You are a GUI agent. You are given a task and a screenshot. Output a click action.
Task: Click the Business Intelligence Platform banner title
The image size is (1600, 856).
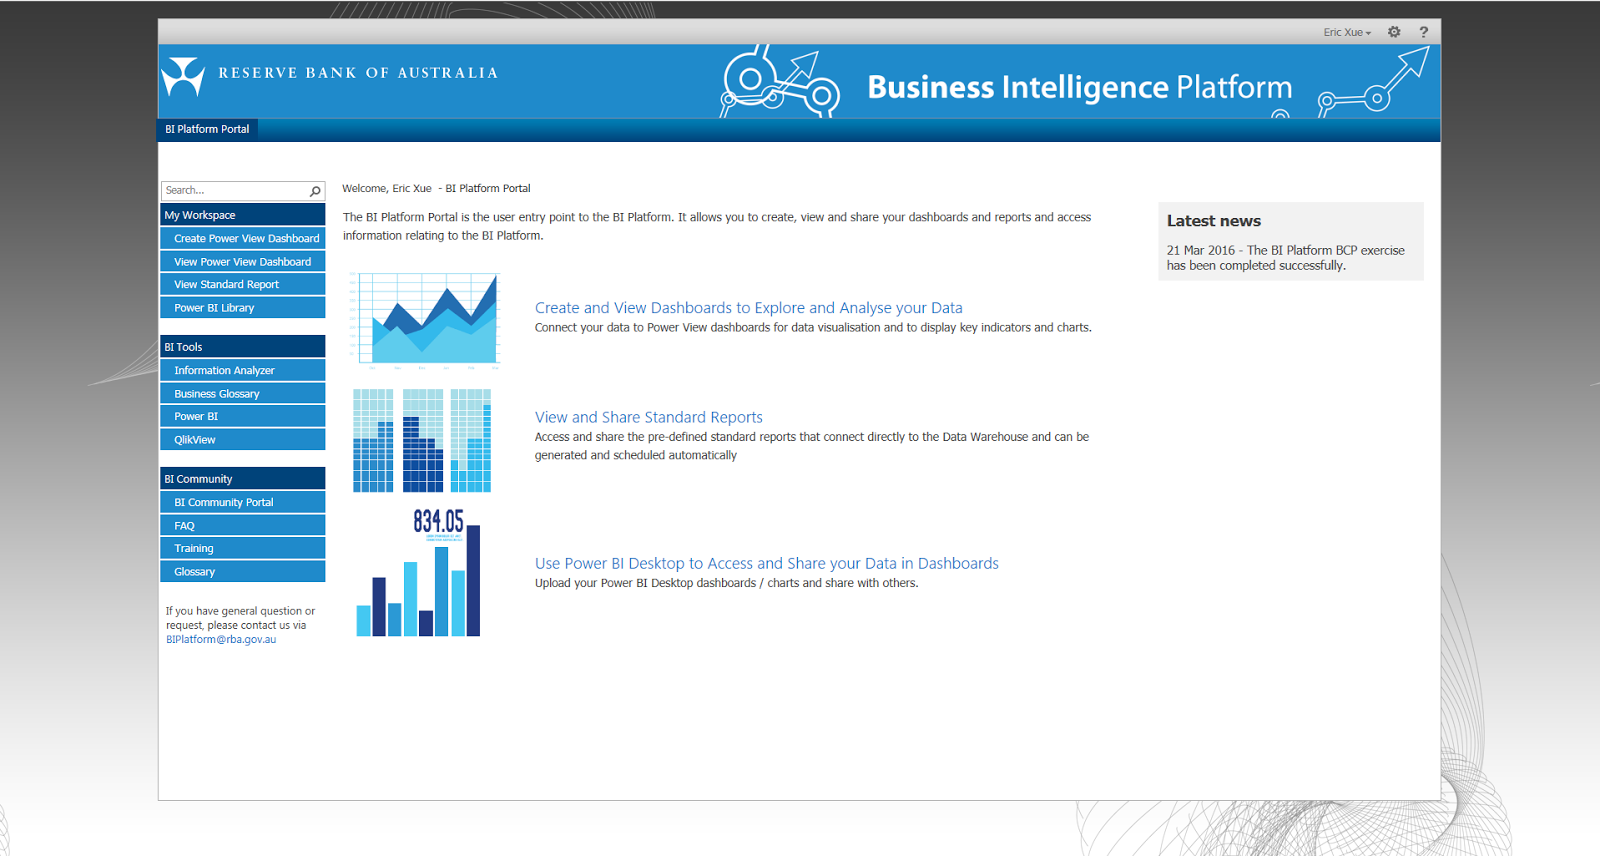coord(1079,88)
